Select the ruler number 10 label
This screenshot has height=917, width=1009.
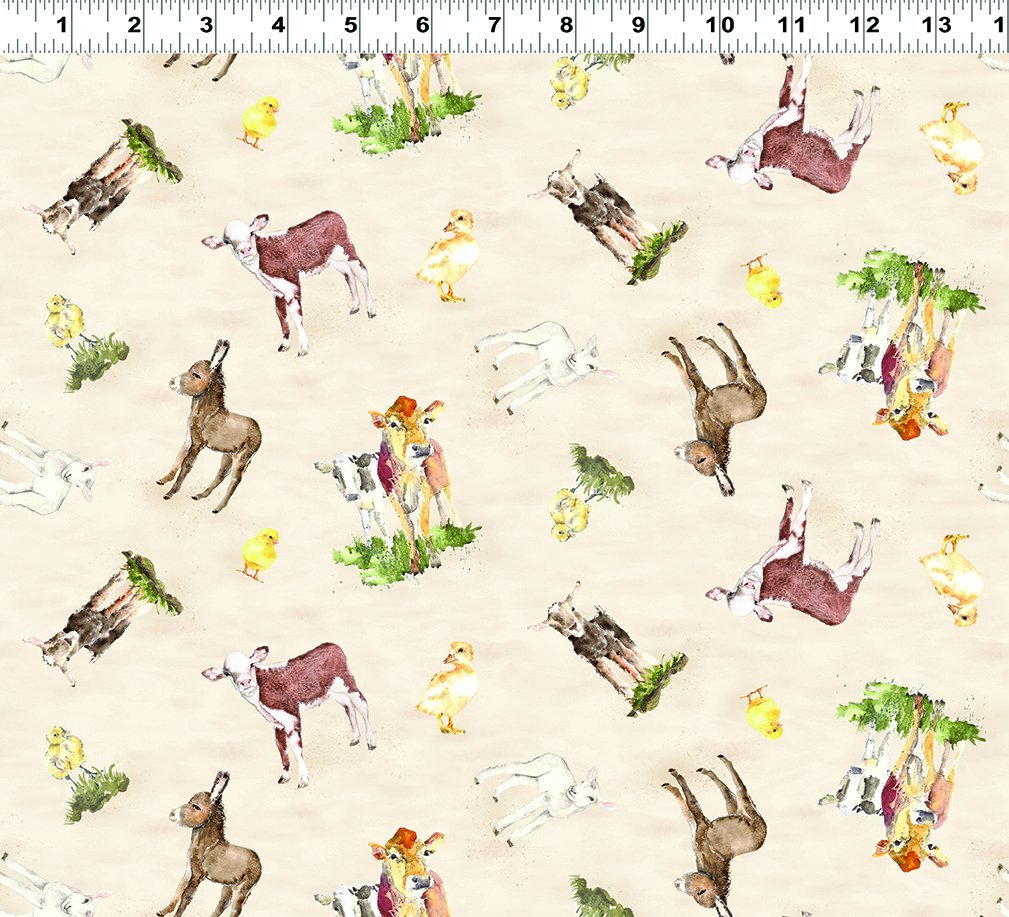click(719, 25)
